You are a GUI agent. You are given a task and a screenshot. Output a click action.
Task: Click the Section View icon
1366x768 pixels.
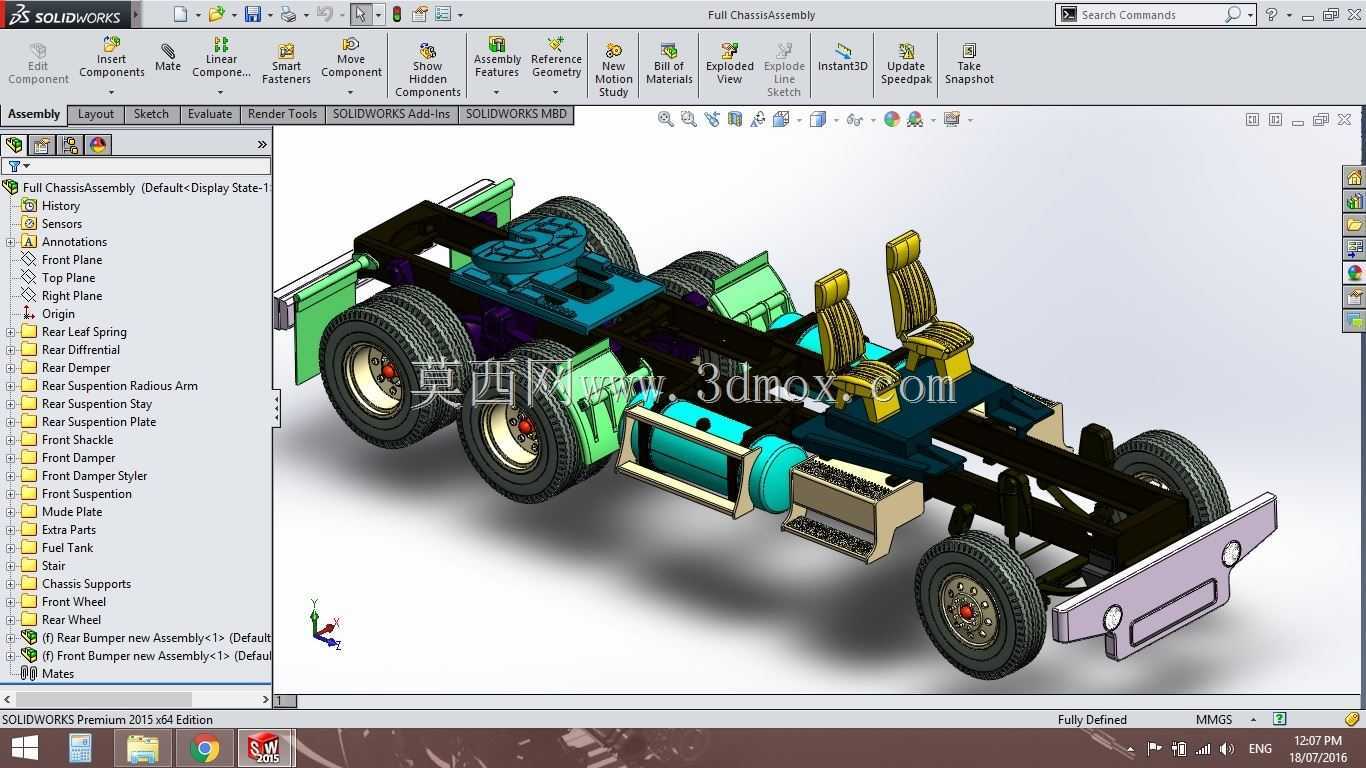tap(735, 119)
